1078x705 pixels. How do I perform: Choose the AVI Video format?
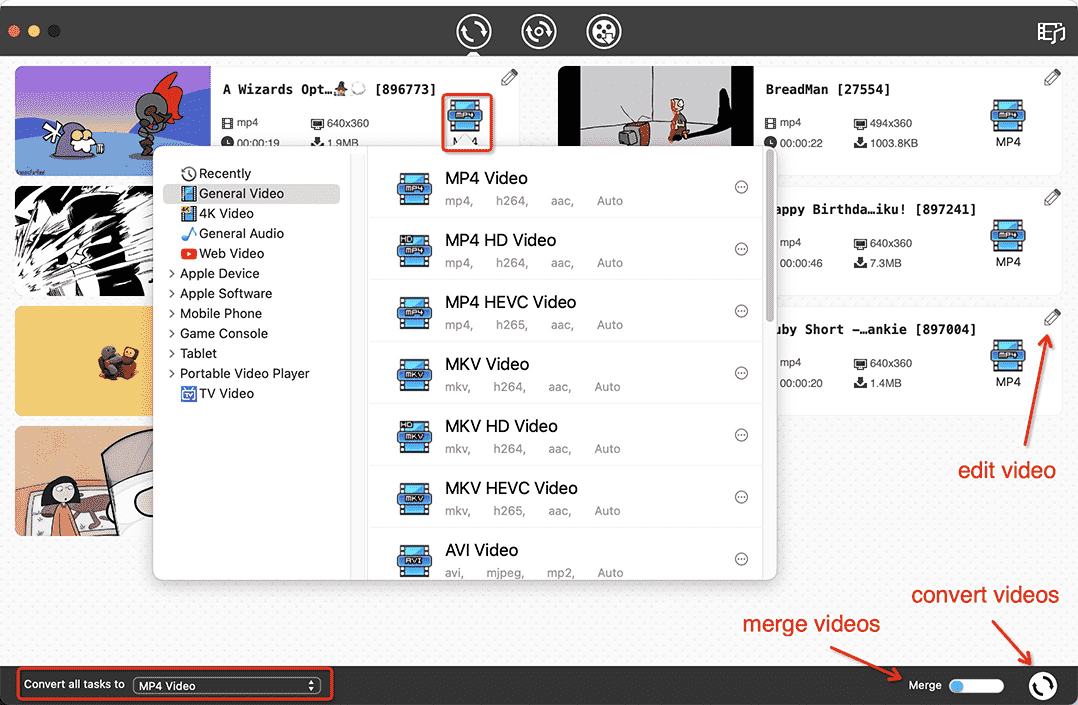pyautogui.click(x=565, y=554)
